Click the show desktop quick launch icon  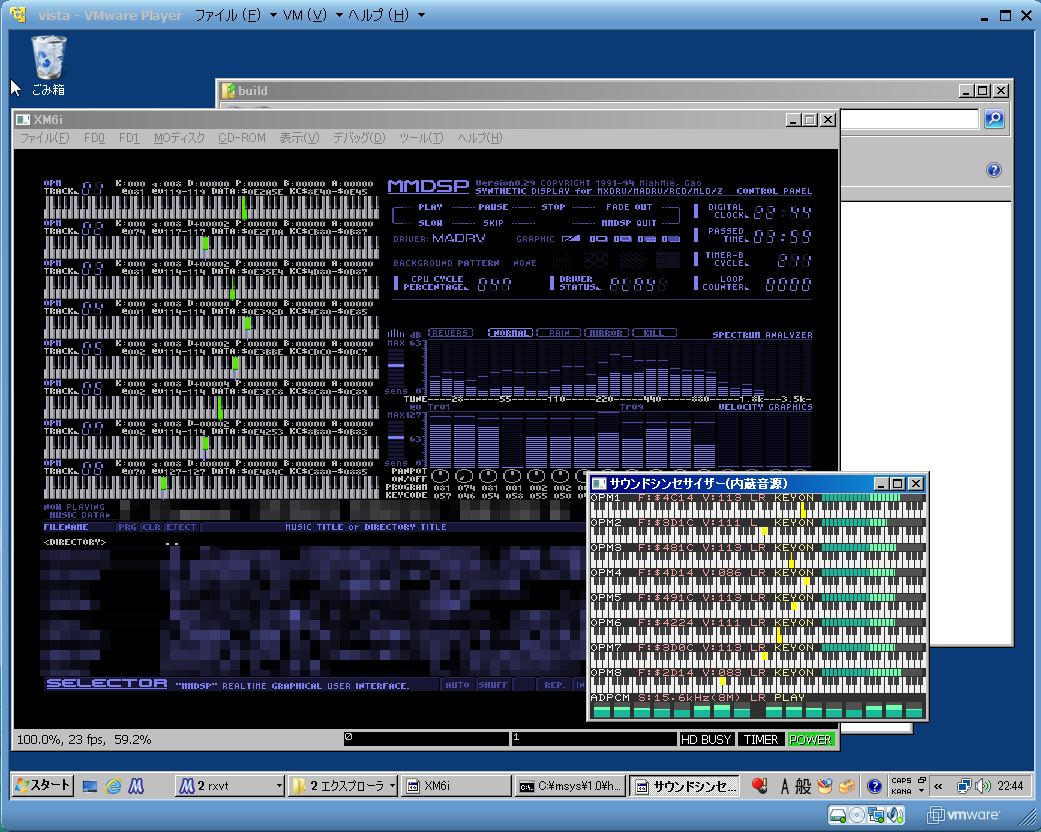click(90, 787)
